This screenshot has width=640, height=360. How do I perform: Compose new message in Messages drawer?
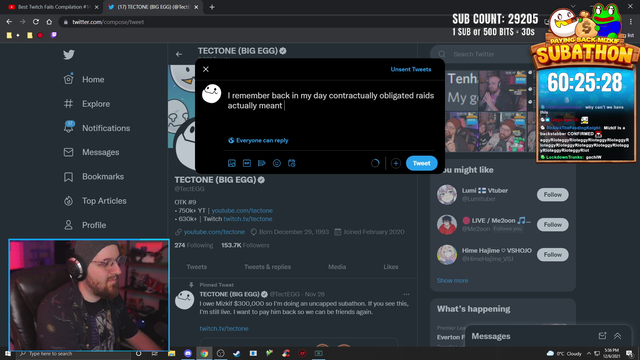pos(602,336)
